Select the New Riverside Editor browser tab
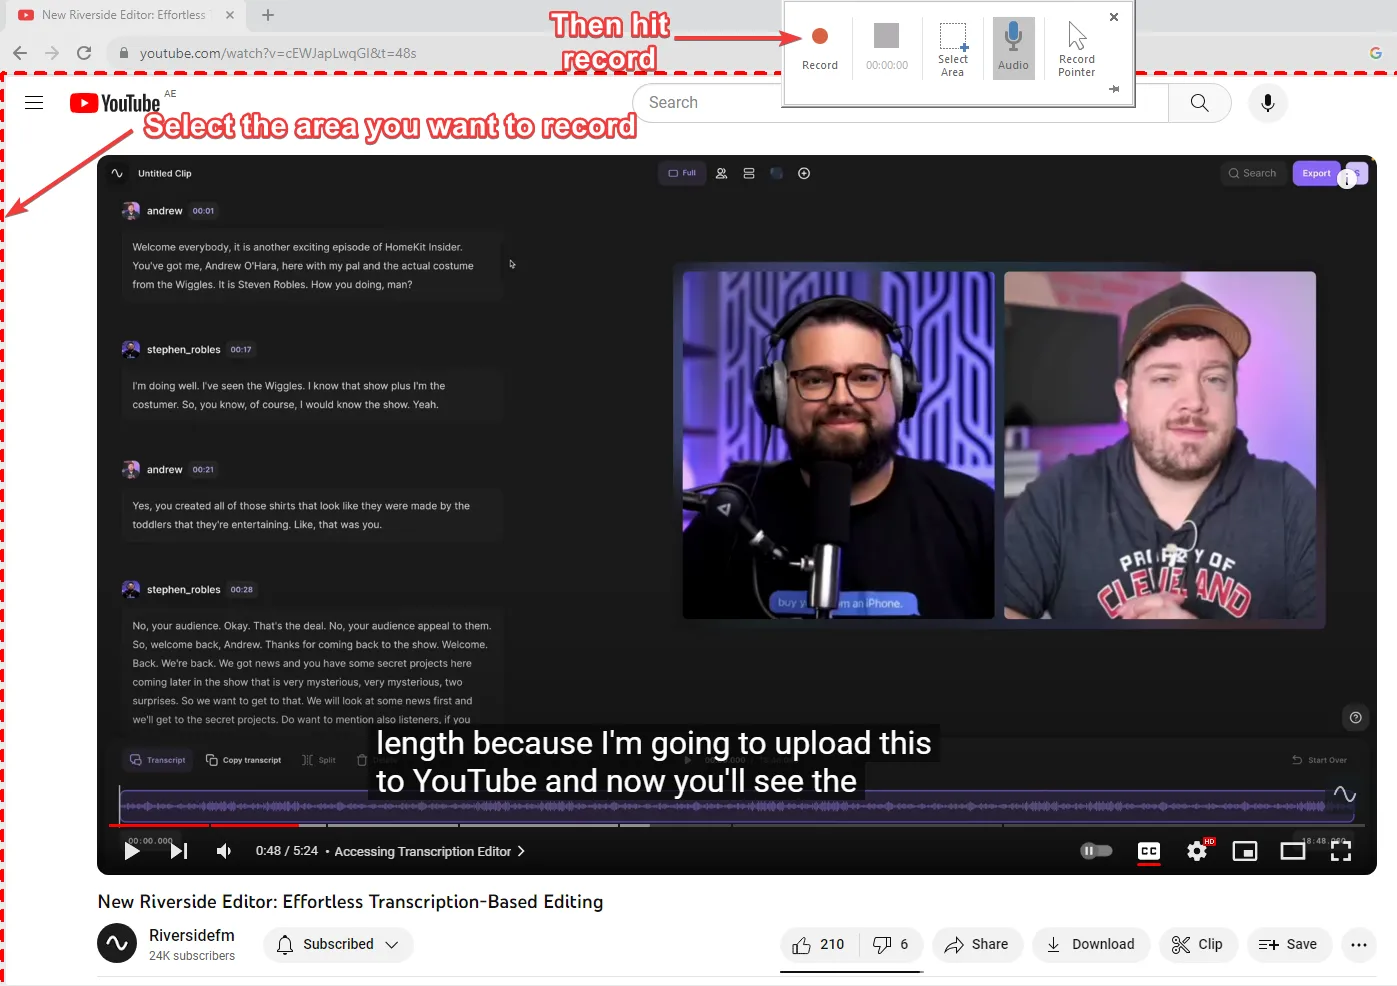Image resolution: width=1397 pixels, height=986 pixels. [125, 15]
